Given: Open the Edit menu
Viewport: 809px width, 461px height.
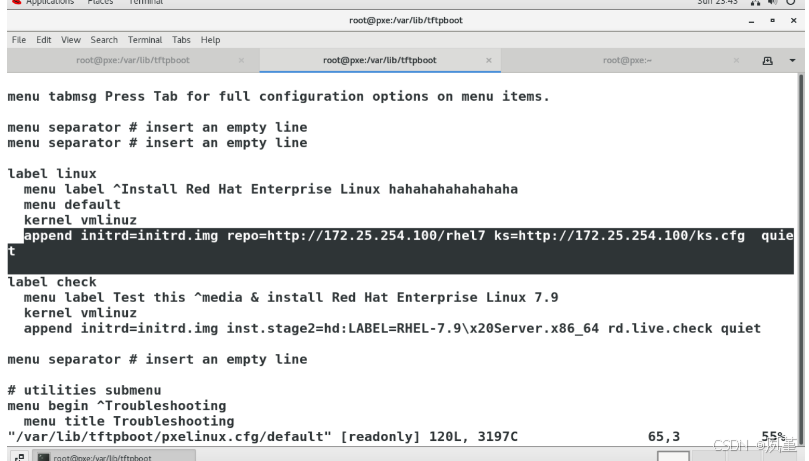Looking at the screenshot, I should (x=43, y=40).
